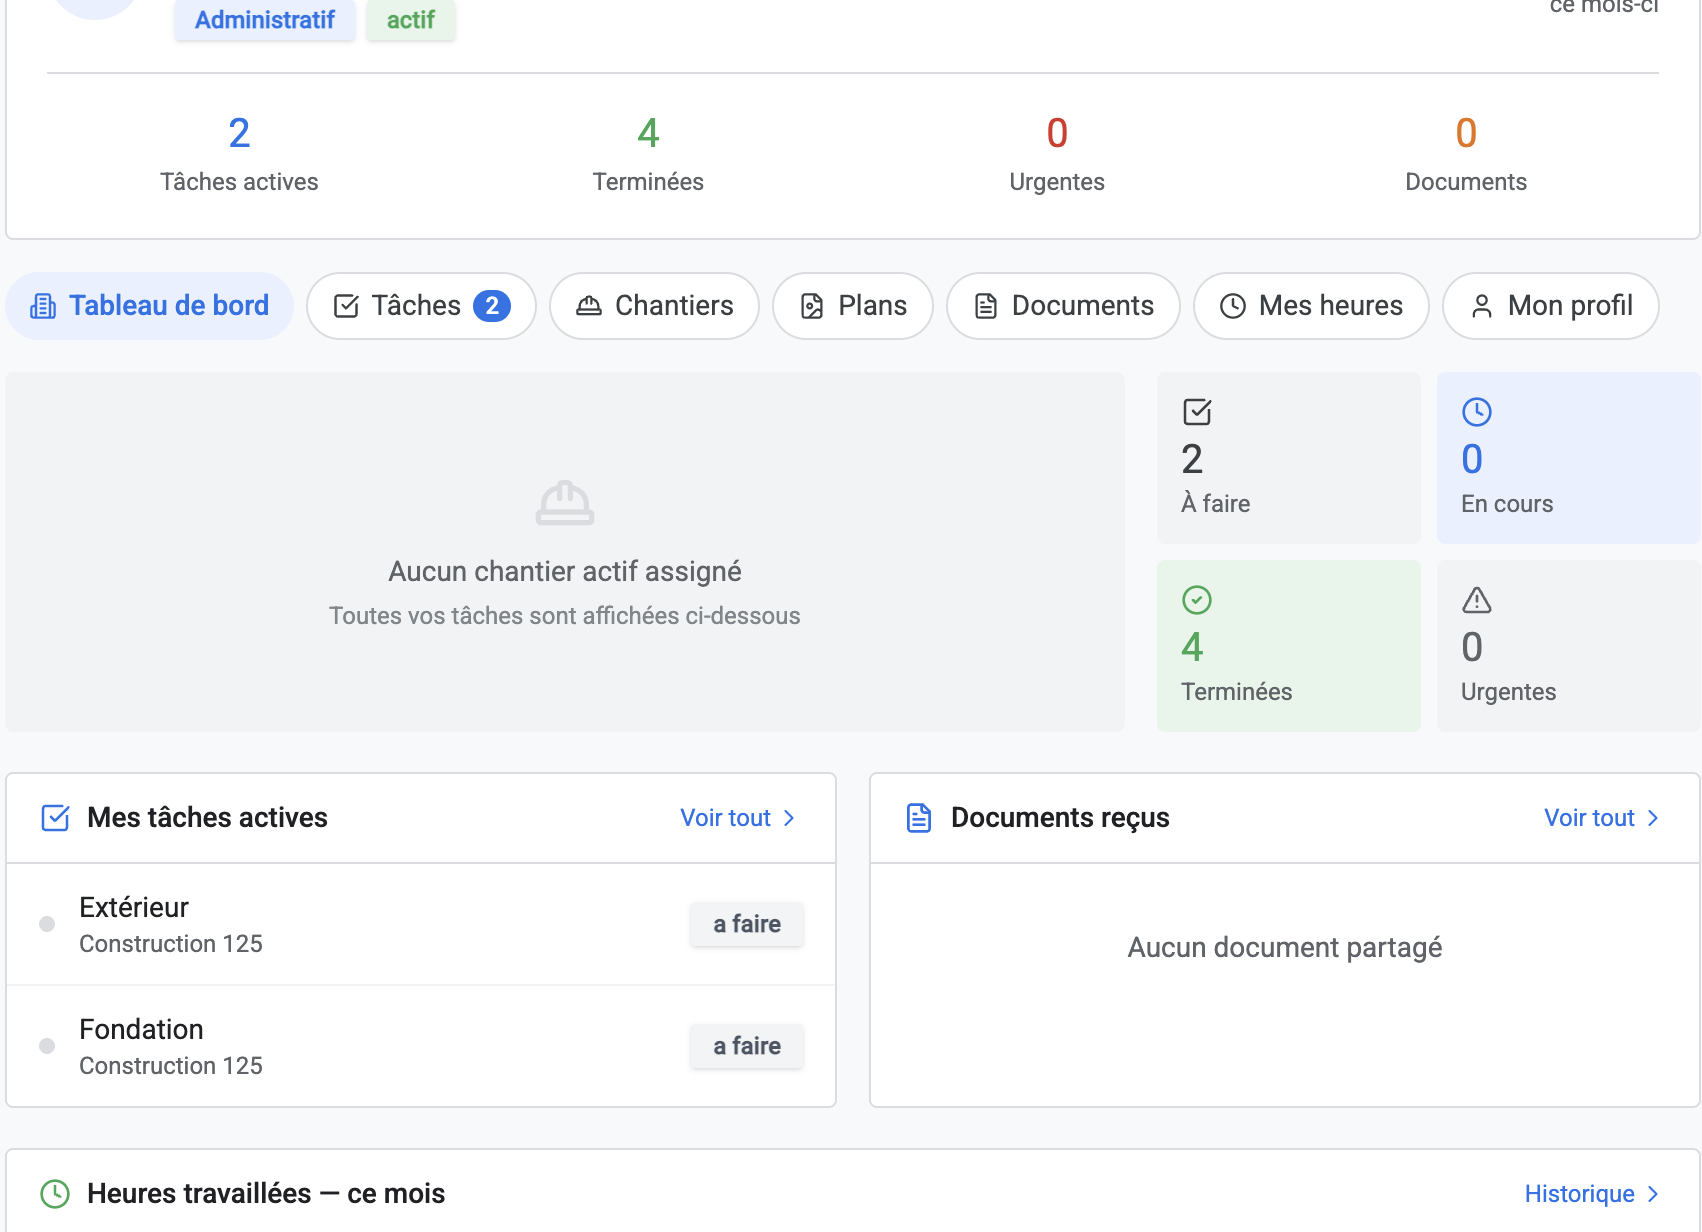Select the En cours summary card

(x=1569, y=458)
